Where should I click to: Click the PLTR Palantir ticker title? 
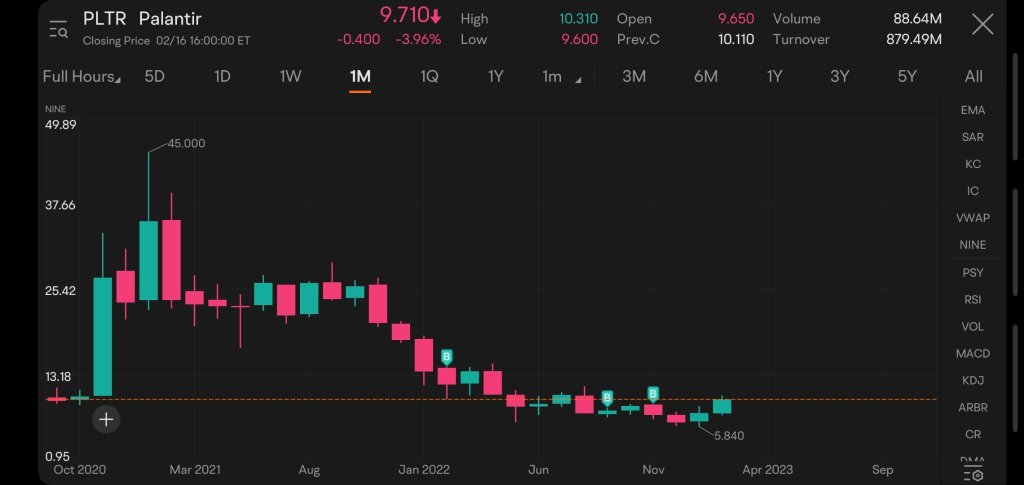(x=142, y=18)
